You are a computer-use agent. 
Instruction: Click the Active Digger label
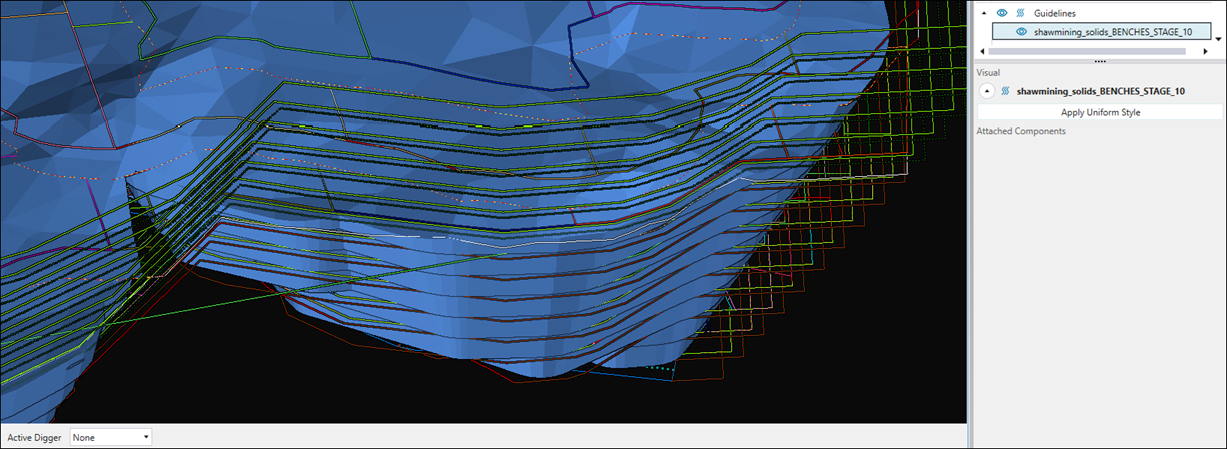coord(34,437)
